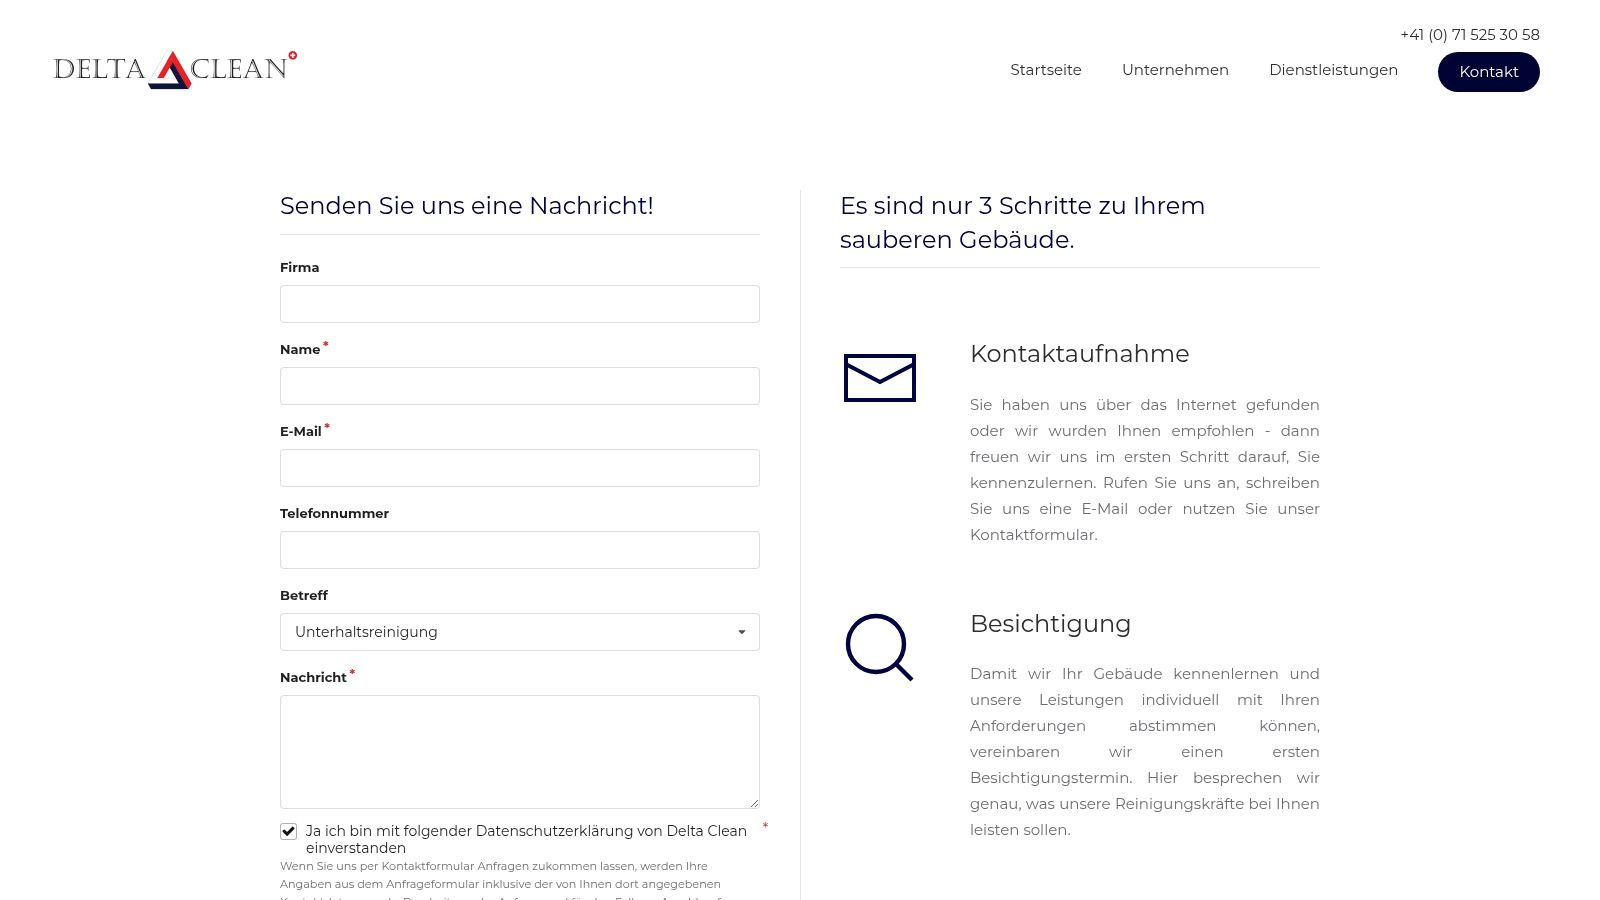The width and height of the screenshot is (1600, 900).
Task: Change the subject from Unterhaltsreinigung
Action: click(x=519, y=632)
